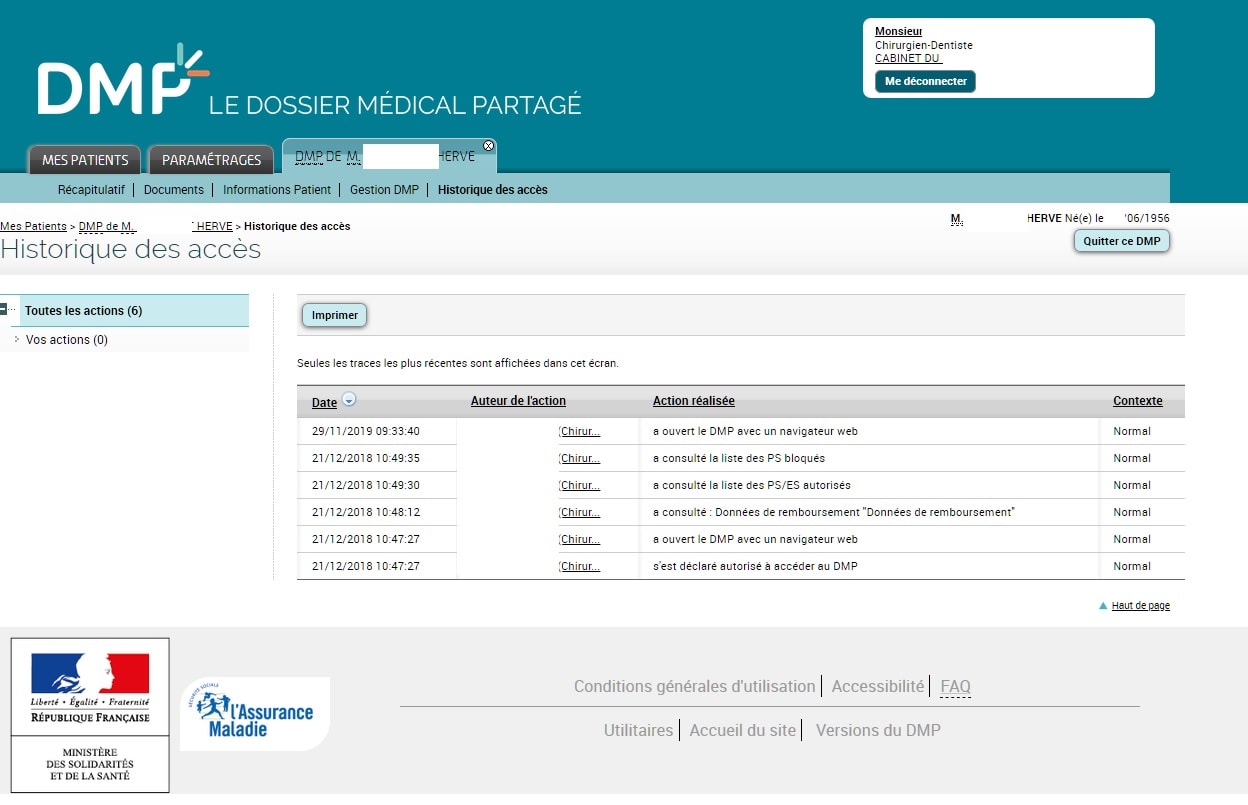
Task: Open the FAQ footer link
Action: pyautogui.click(x=955, y=687)
